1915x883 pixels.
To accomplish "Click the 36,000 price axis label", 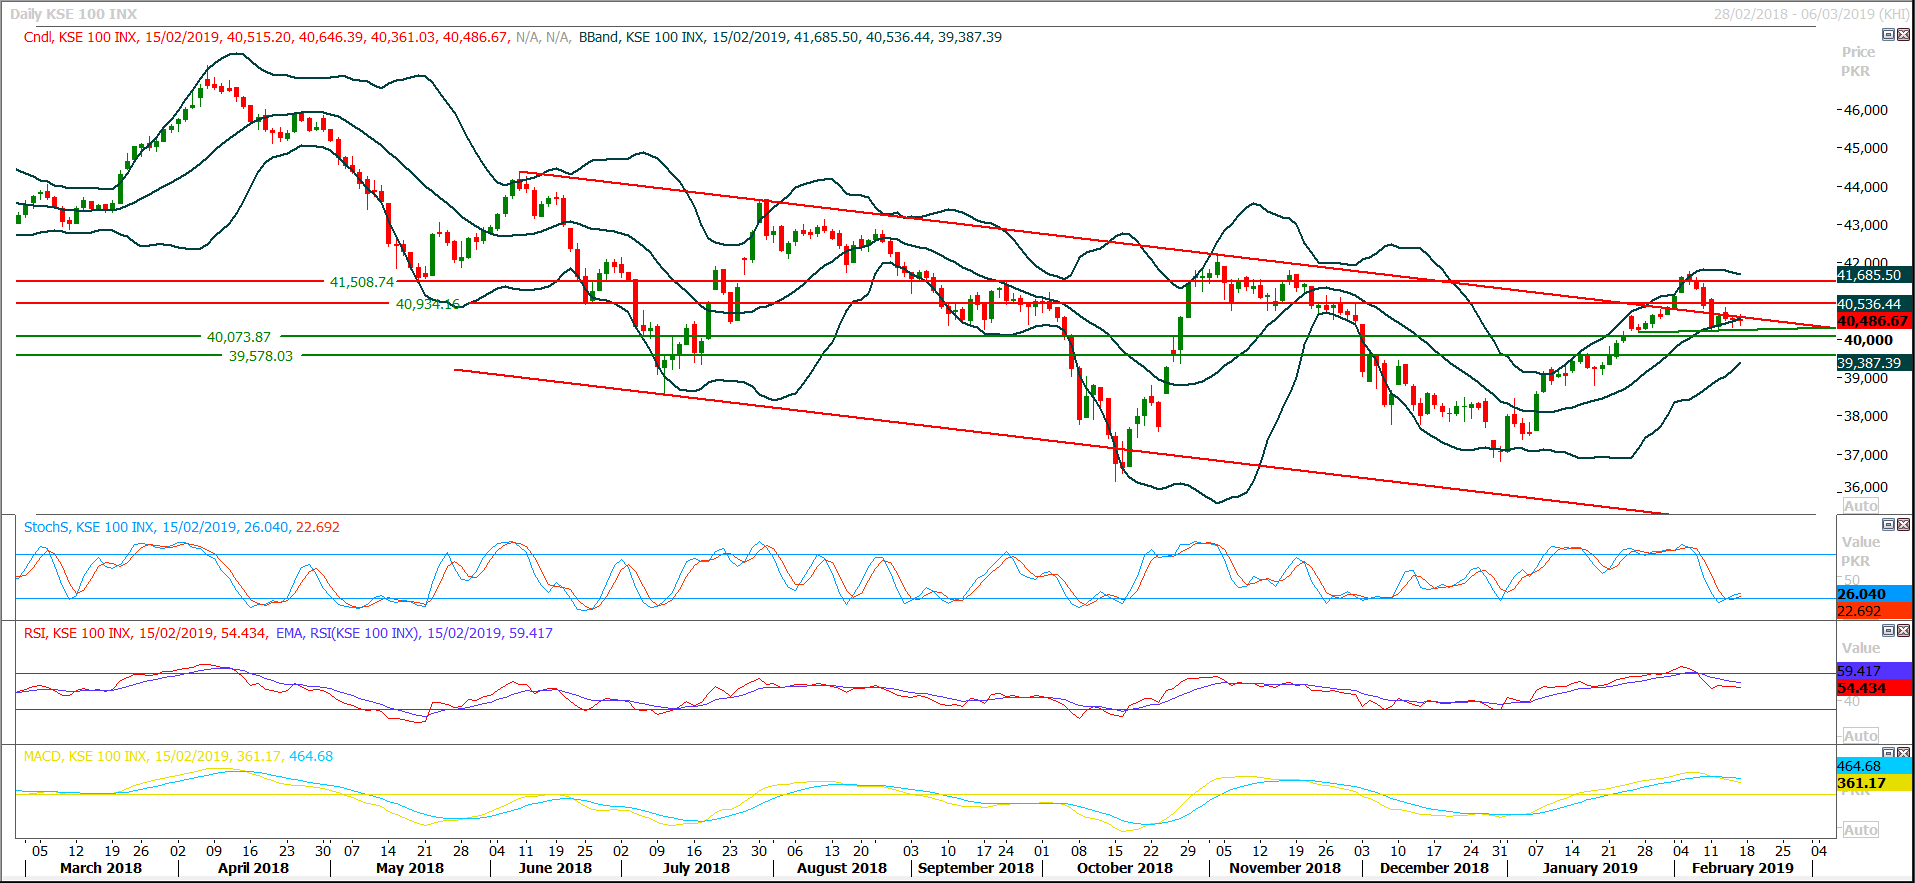I will point(1866,488).
